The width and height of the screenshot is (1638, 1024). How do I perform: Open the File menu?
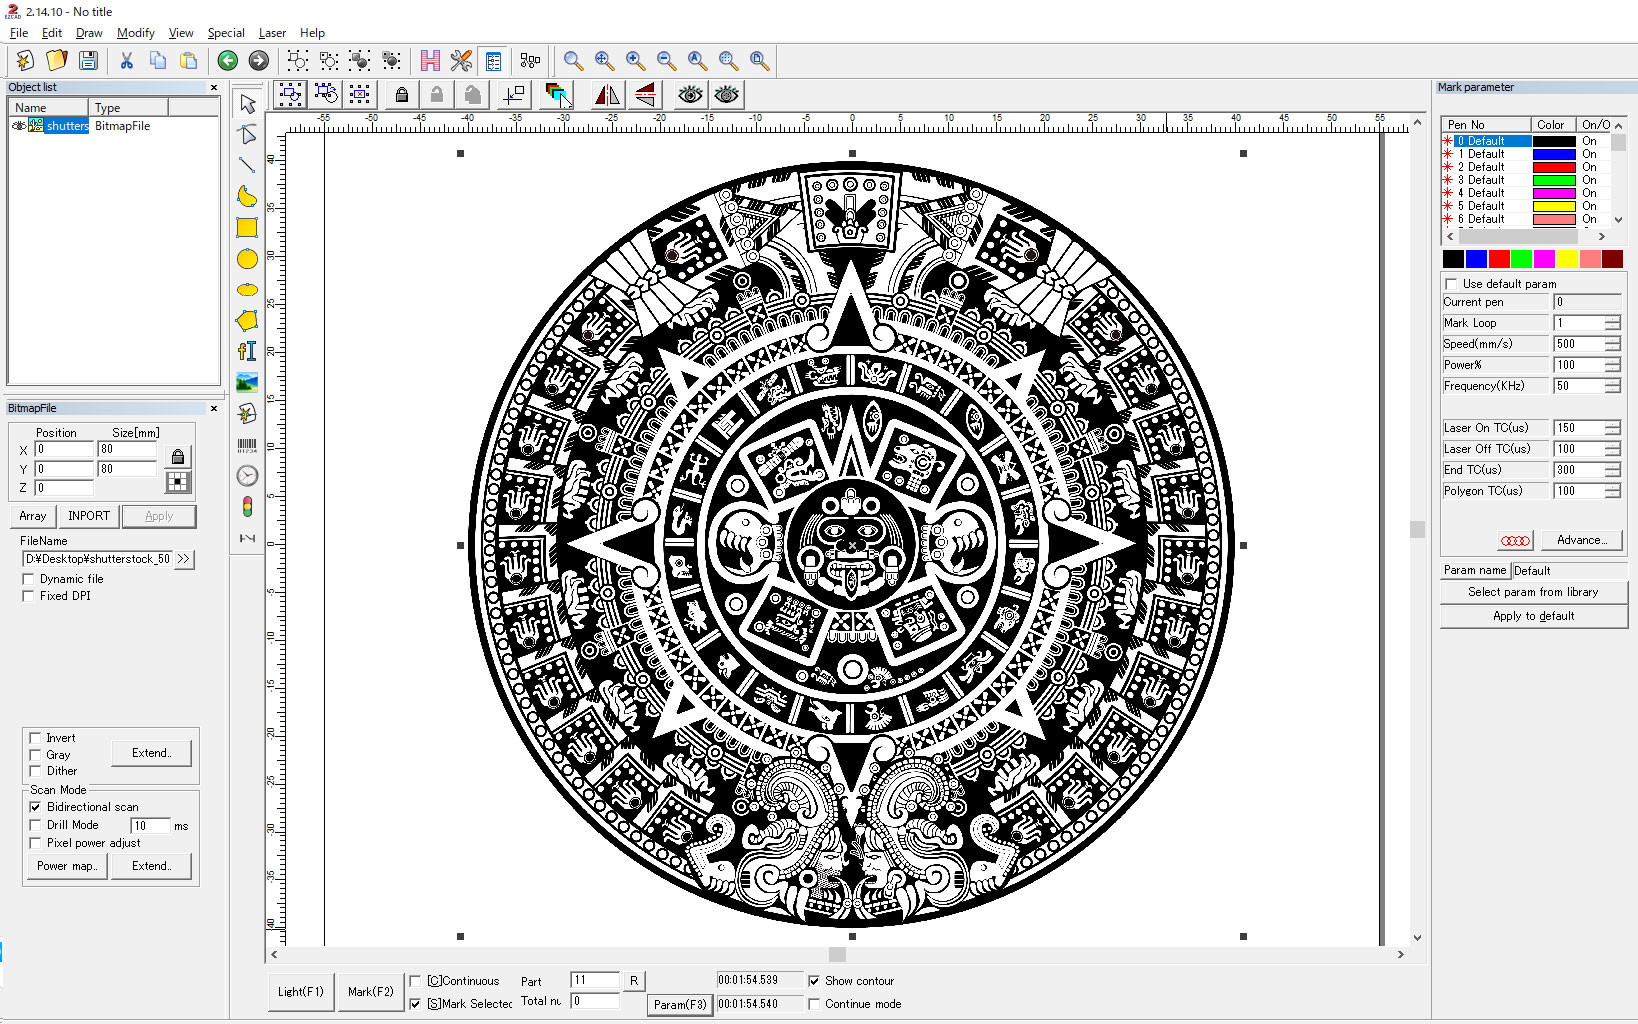click(x=19, y=33)
